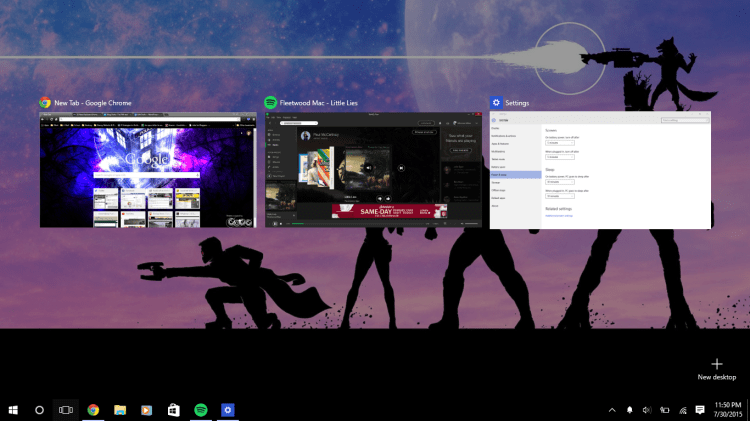Open the battery power tray icon

665,410
